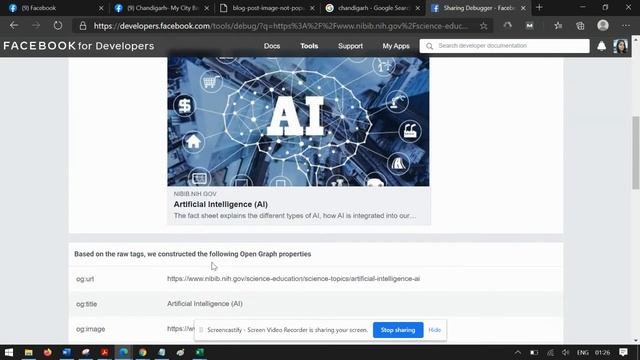640x360 pixels.
Task: Open the Favorites star-list icon in toolbar
Action: pos(558,26)
